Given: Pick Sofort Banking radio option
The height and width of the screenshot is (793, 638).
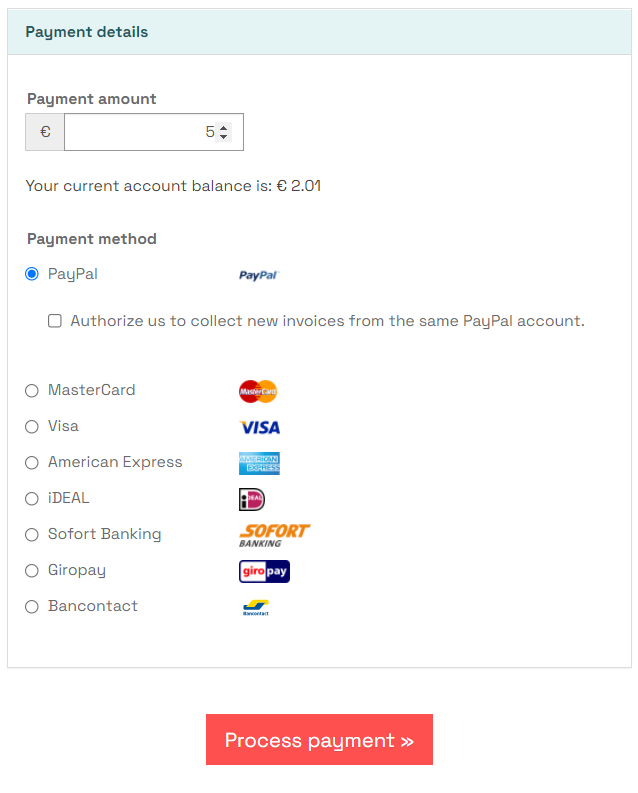Looking at the screenshot, I should click(32, 535).
